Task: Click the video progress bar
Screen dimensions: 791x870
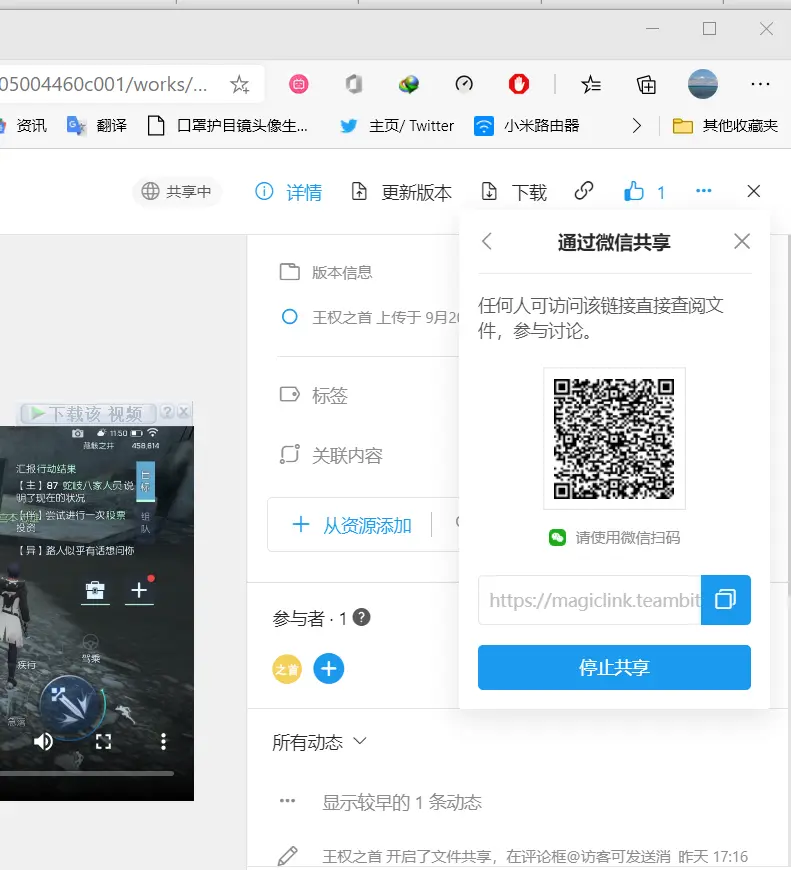Action: tap(87, 773)
